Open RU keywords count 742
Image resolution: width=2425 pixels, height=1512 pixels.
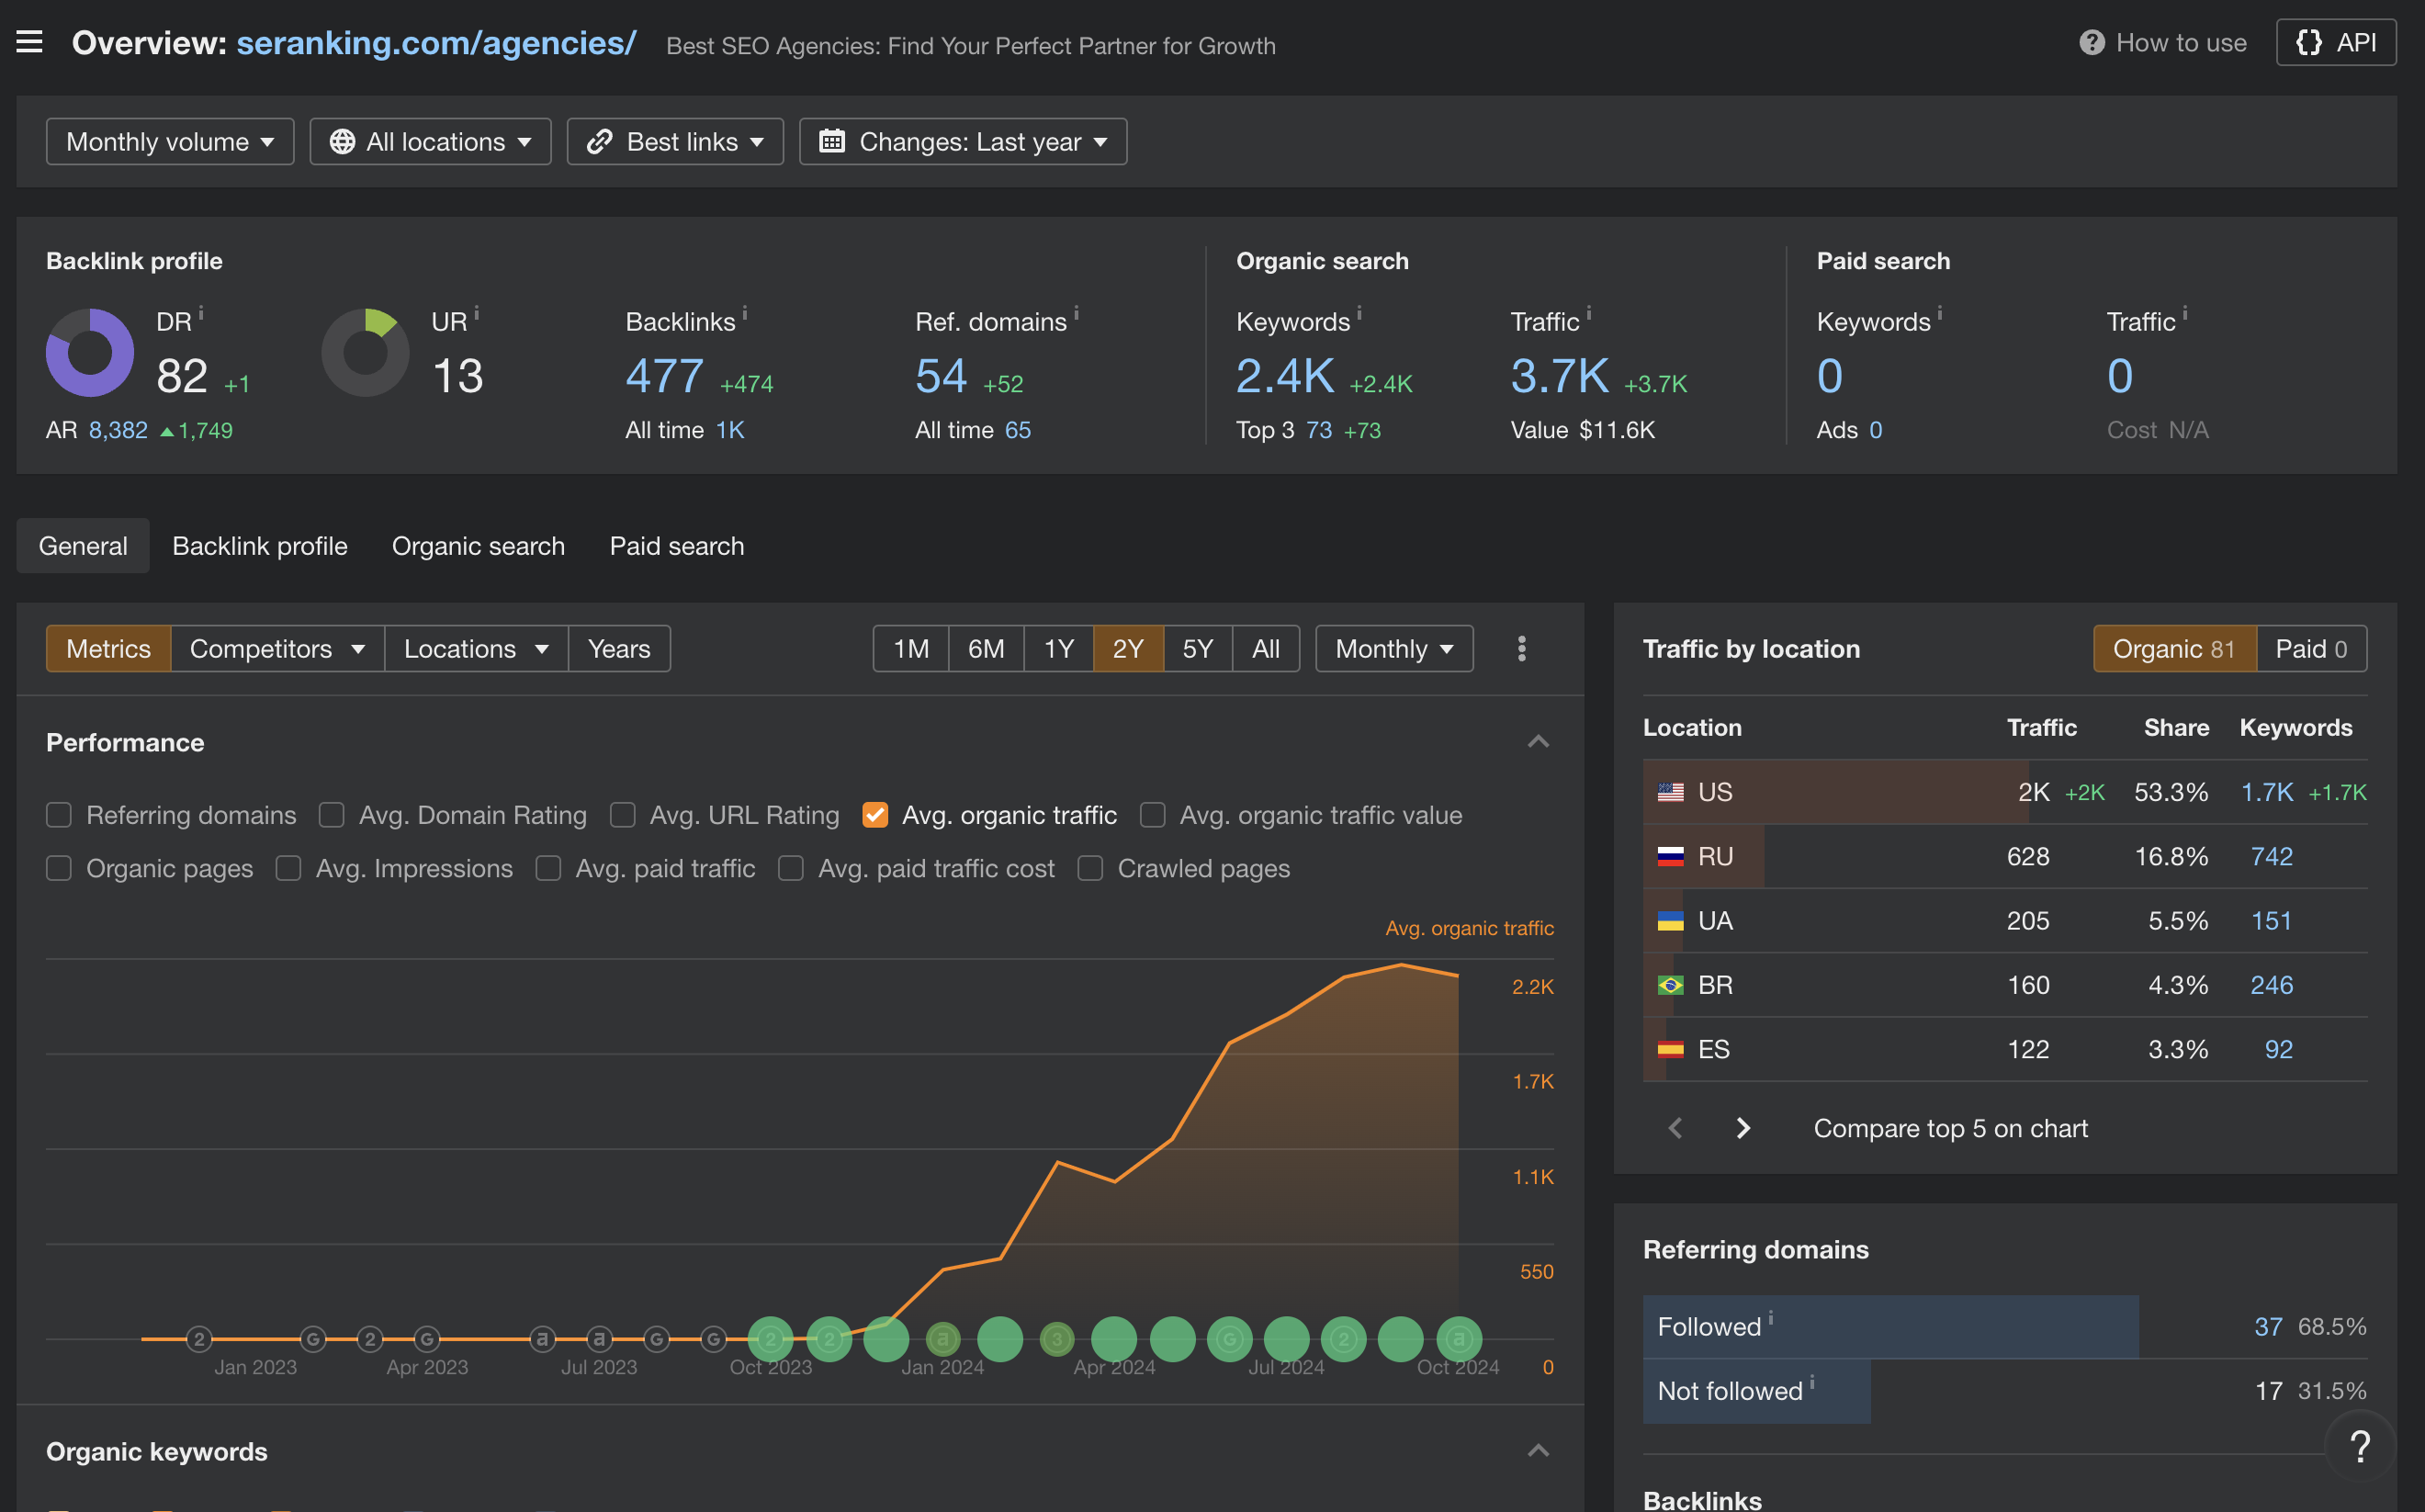point(2271,856)
